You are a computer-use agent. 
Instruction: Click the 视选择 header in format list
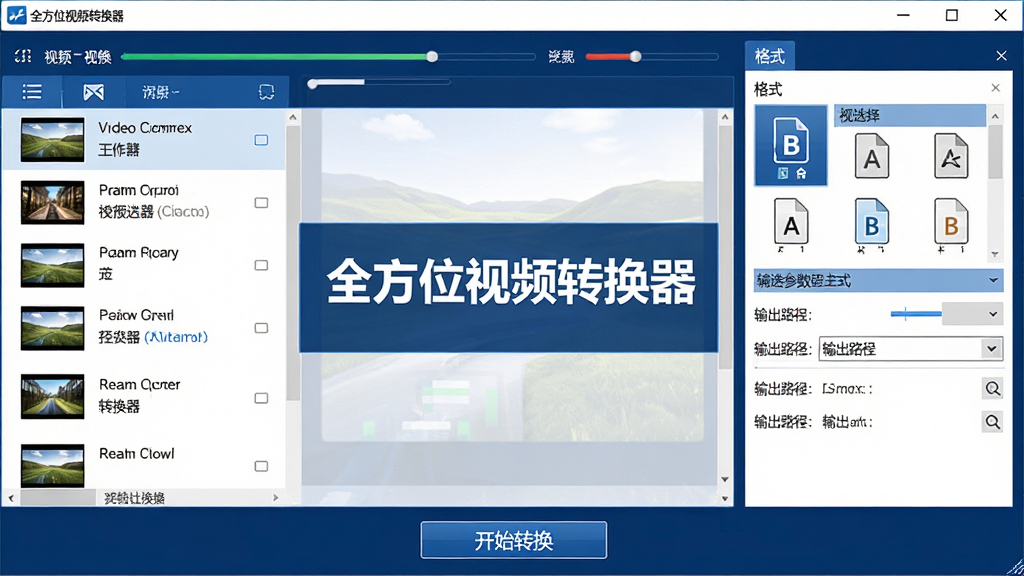[910, 116]
